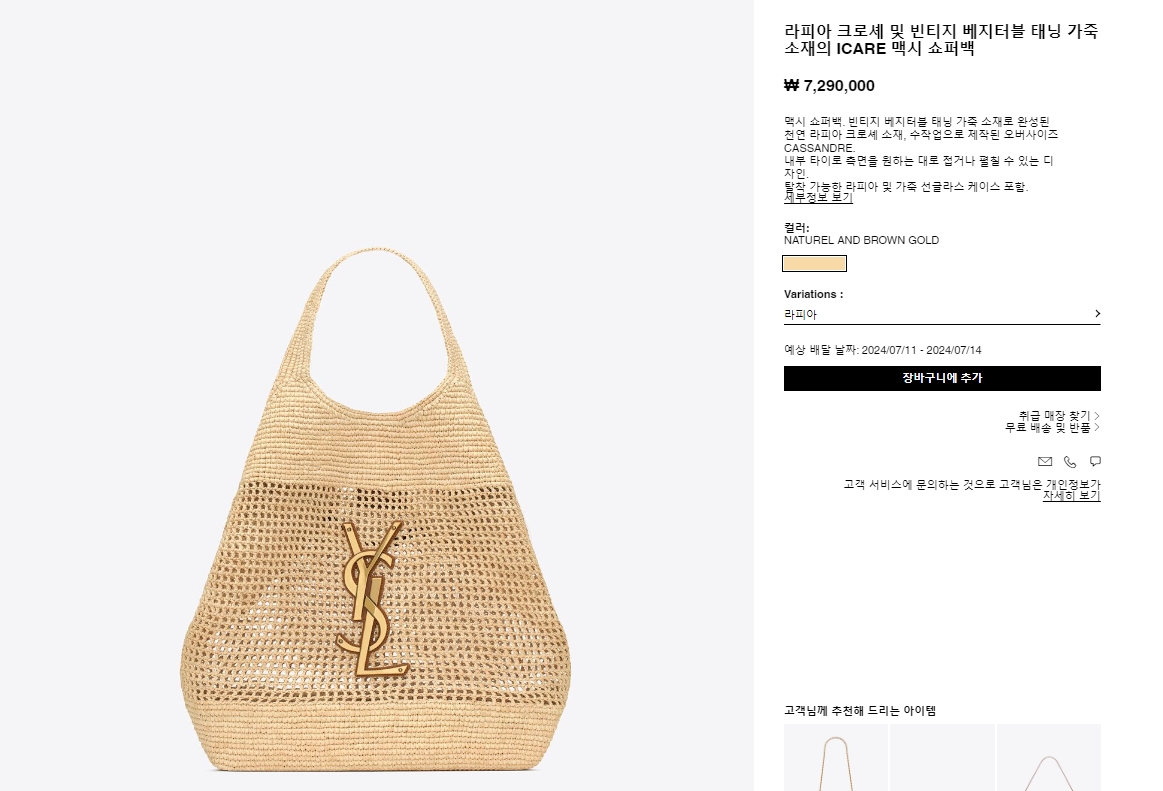The image size is (1163, 791).
Task: Open the 취급 매장 찾기 store finder link
Action: point(1054,416)
